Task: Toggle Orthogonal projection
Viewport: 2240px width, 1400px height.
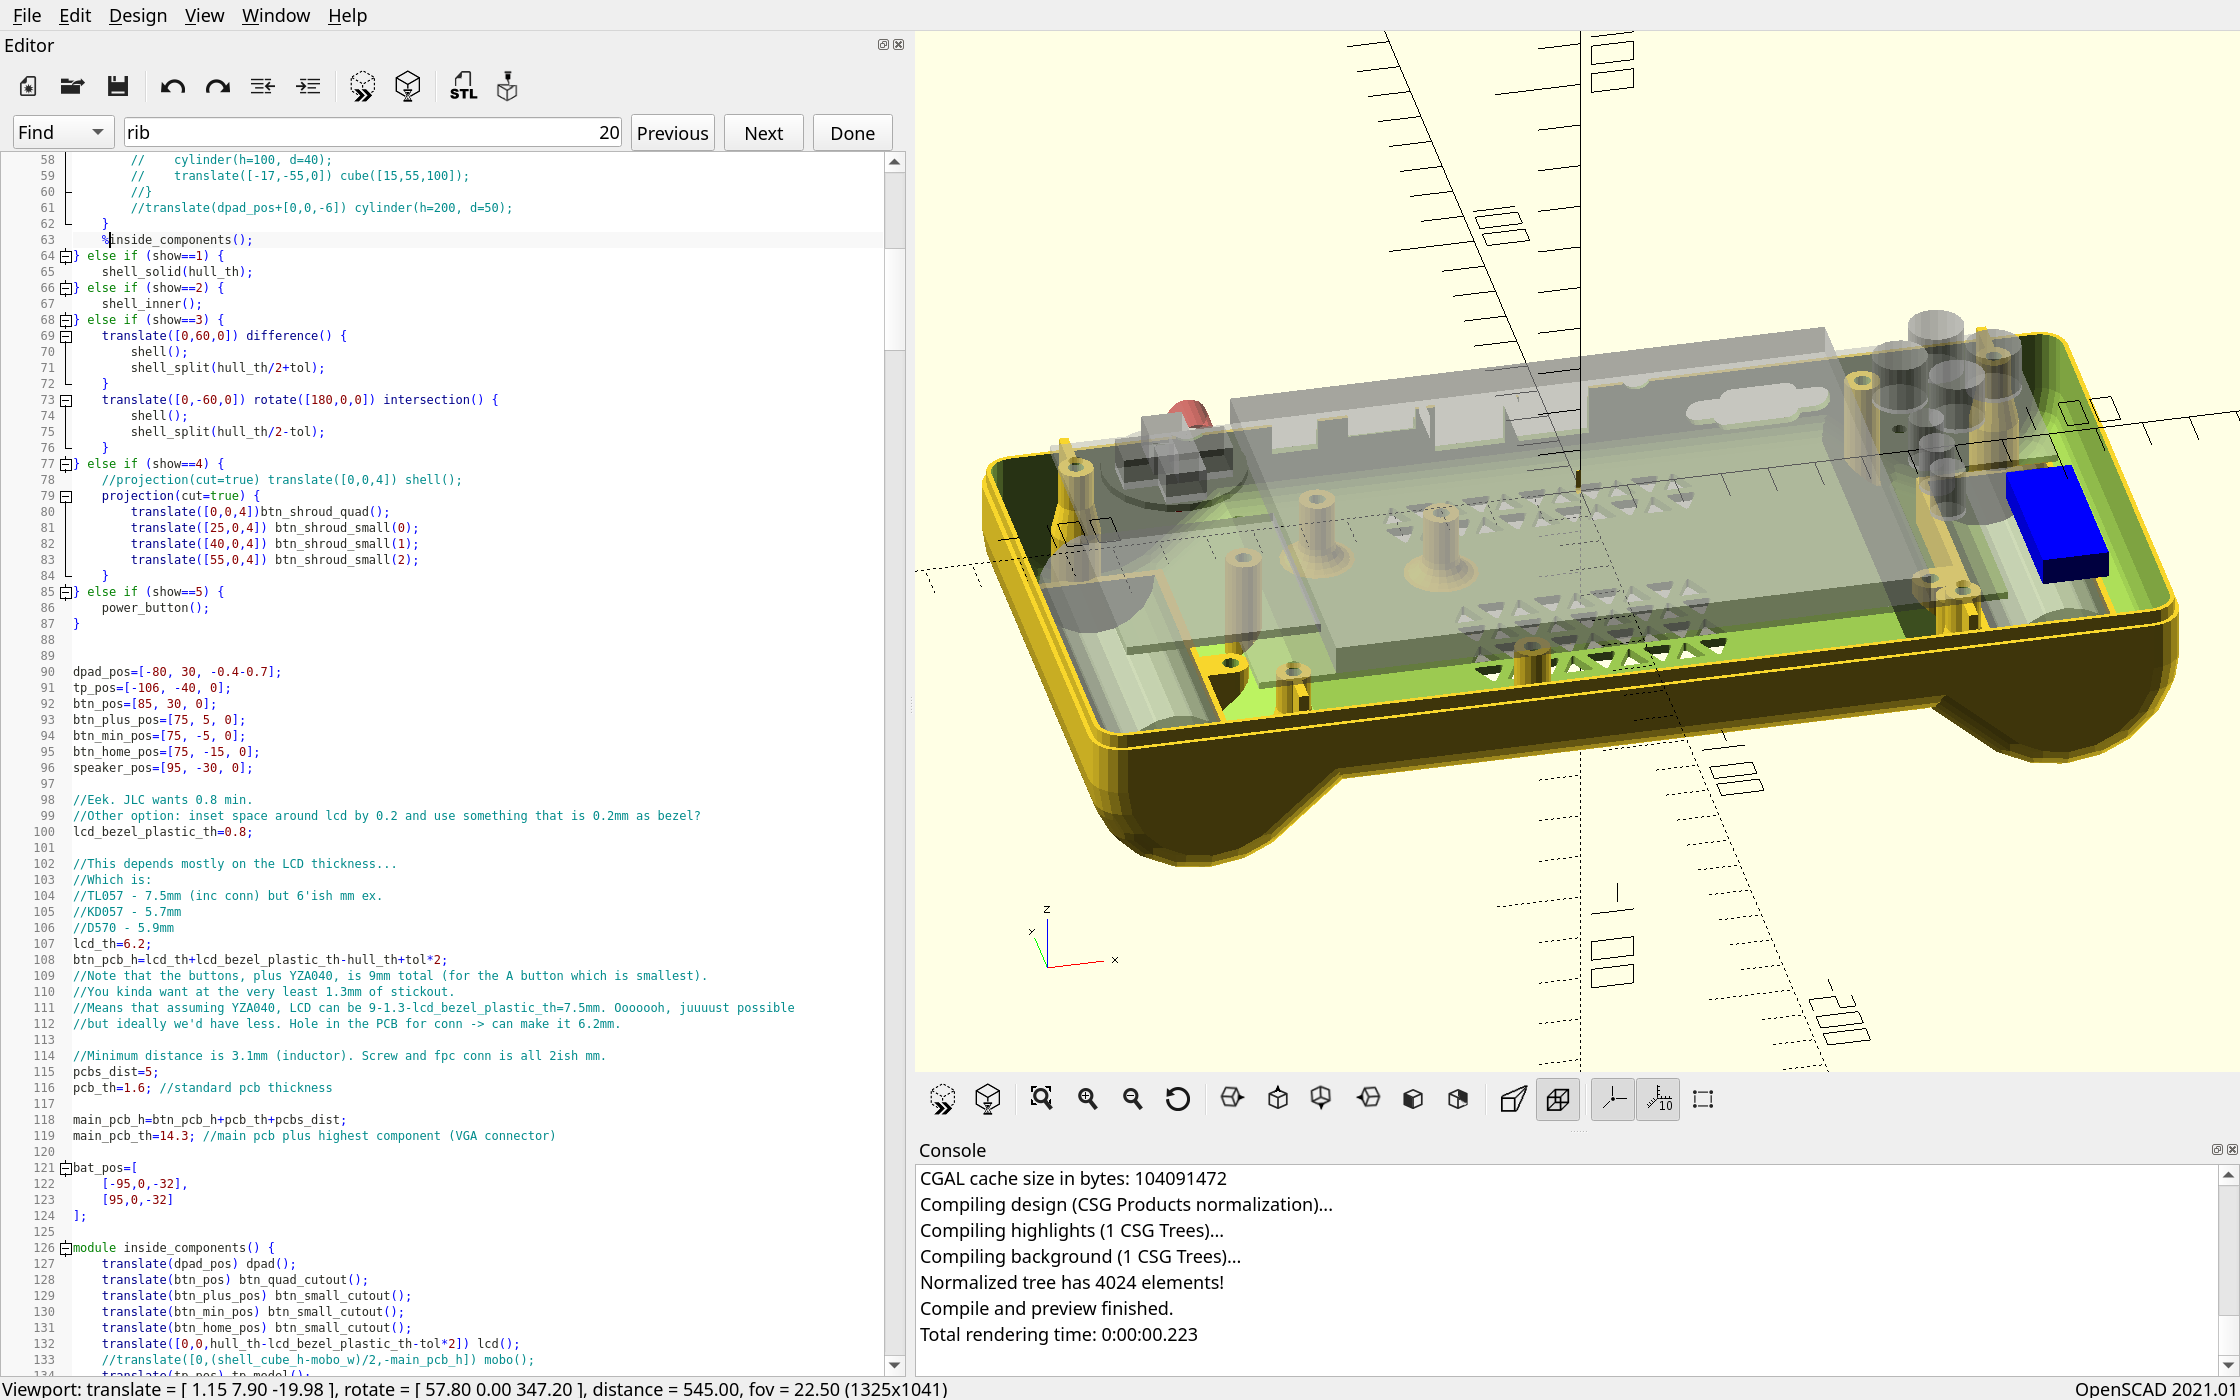Action: 1558,1099
